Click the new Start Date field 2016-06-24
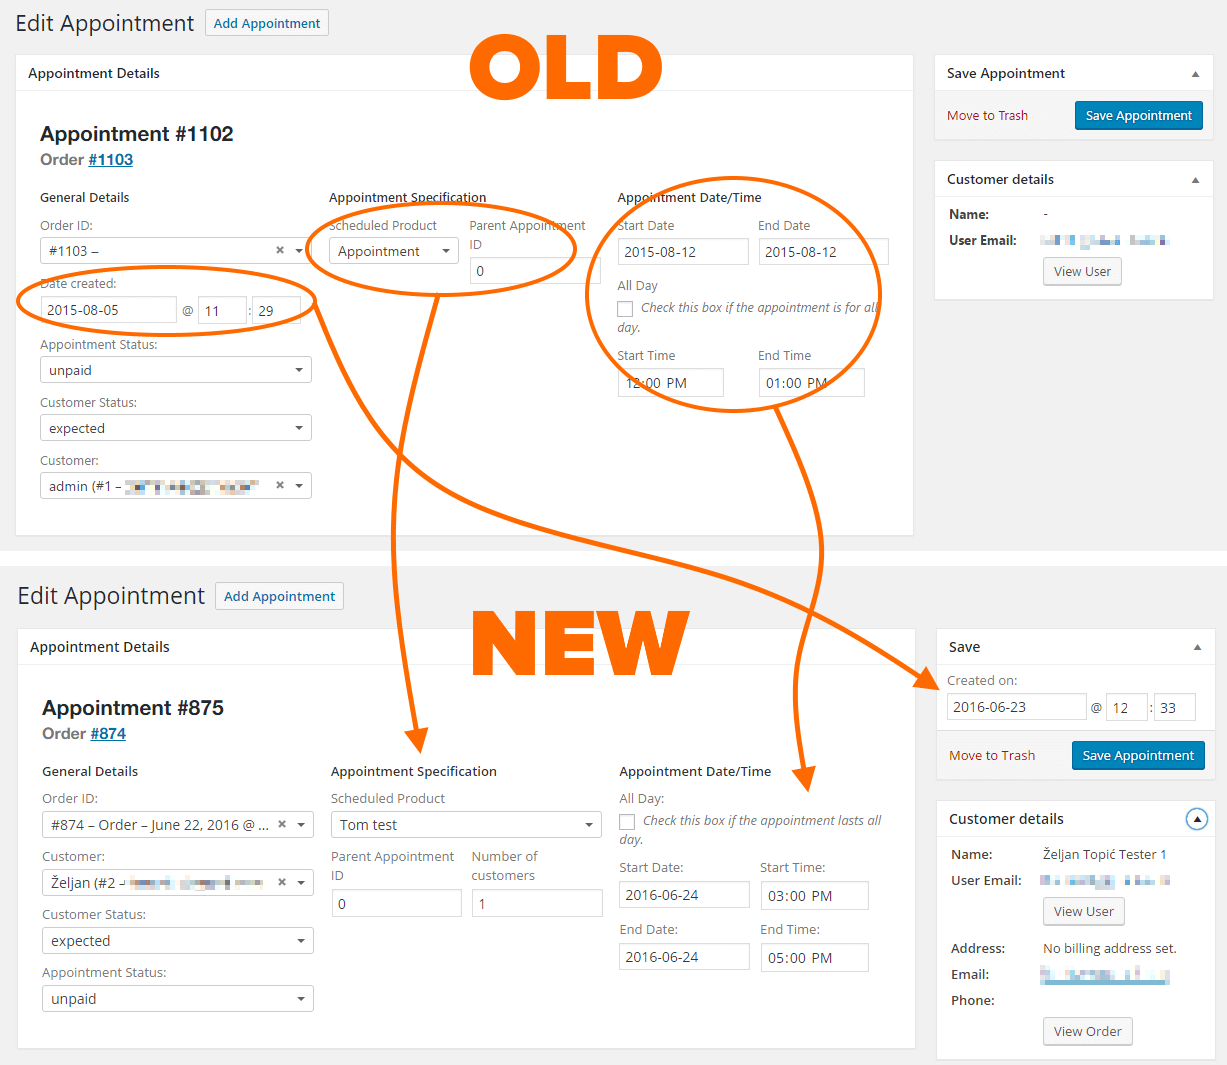 tap(685, 895)
